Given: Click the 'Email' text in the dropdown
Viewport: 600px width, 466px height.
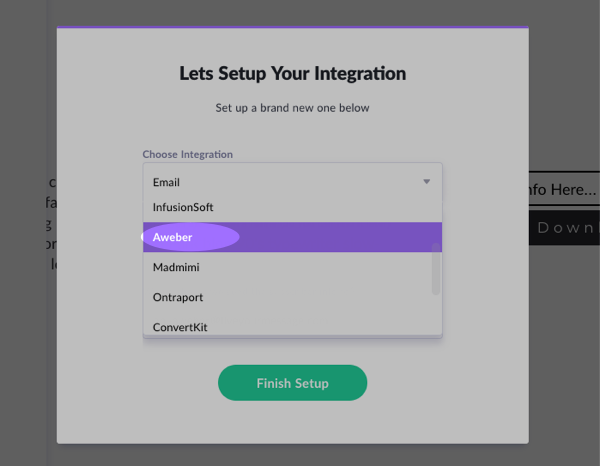Looking at the screenshot, I should [x=166, y=182].
